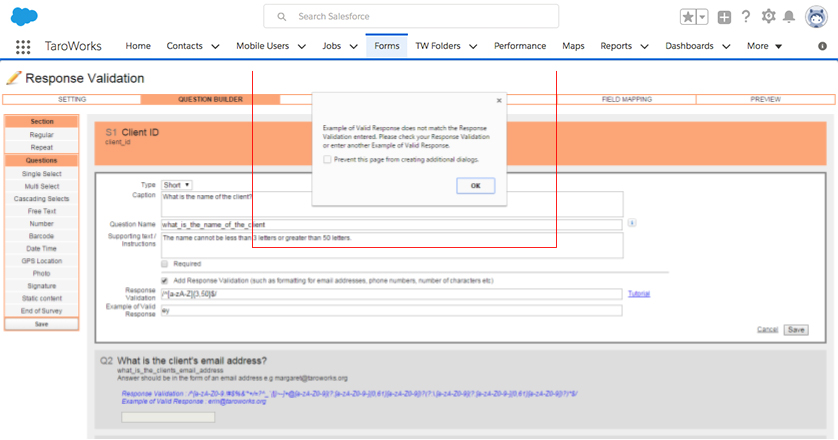Click inside the Search Salesforce field
The height and width of the screenshot is (440, 838).
[411, 17]
